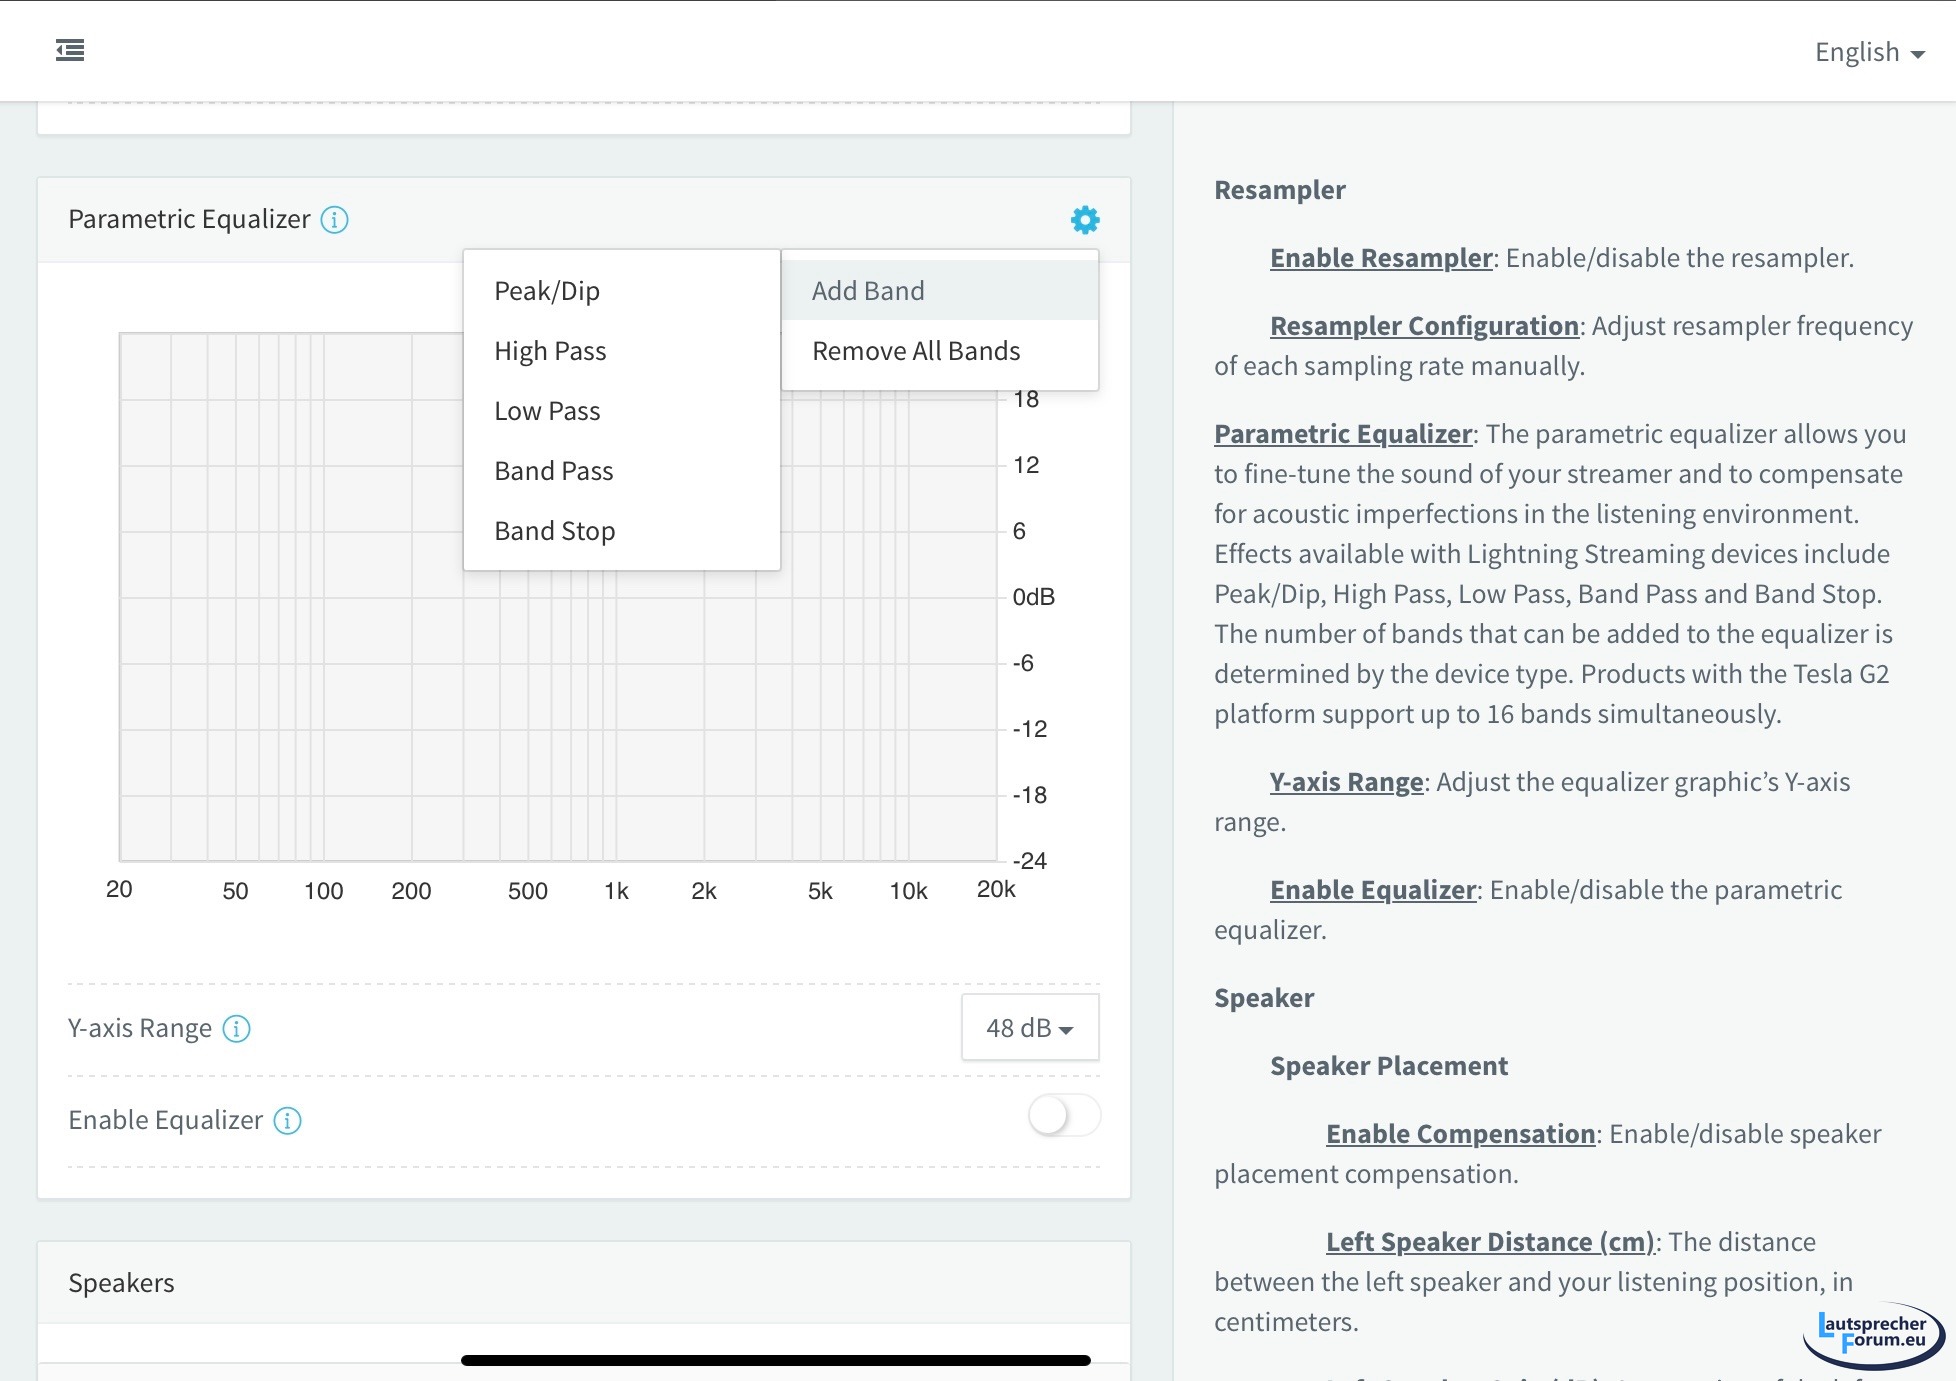The image size is (1956, 1381).
Task: Open Parametric Equalizer gear settings
Action: (x=1084, y=220)
